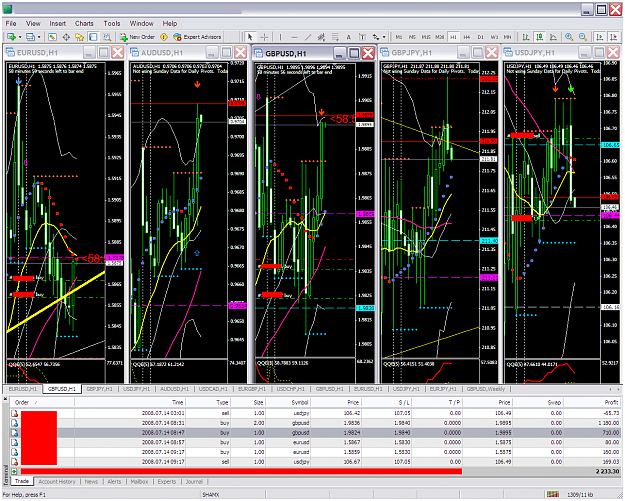625x501 pixels.
Task: Switch to Bar Chart mode
Action: (x=526, y=37)
